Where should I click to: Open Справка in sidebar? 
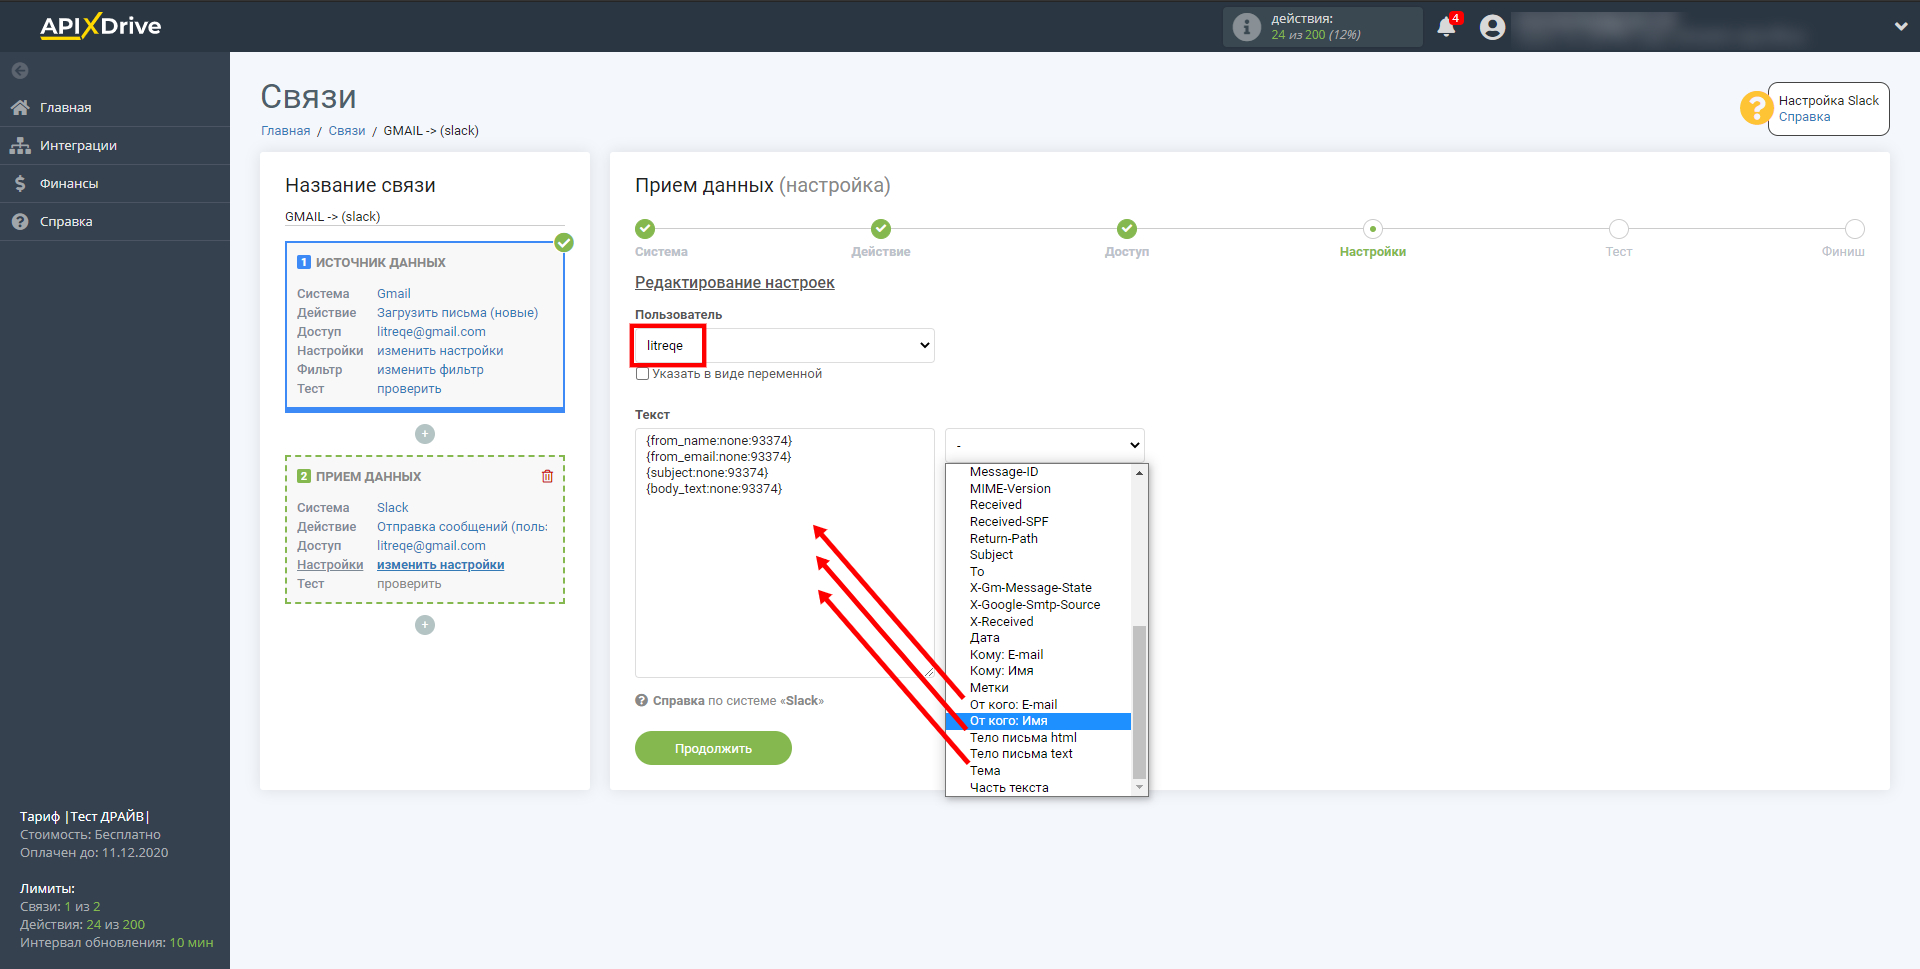point(114,221)
